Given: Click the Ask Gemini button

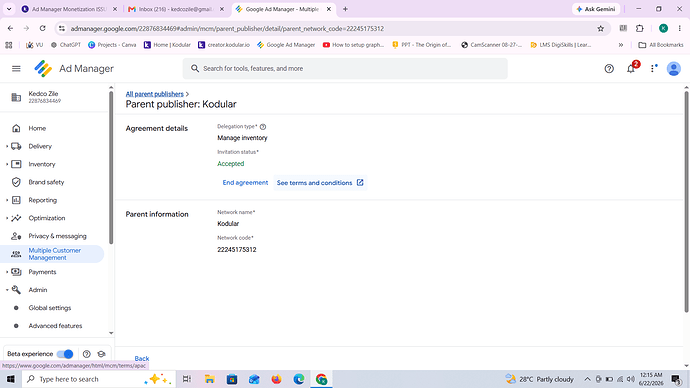Looking at the screenshot, I should click(596, 9).
